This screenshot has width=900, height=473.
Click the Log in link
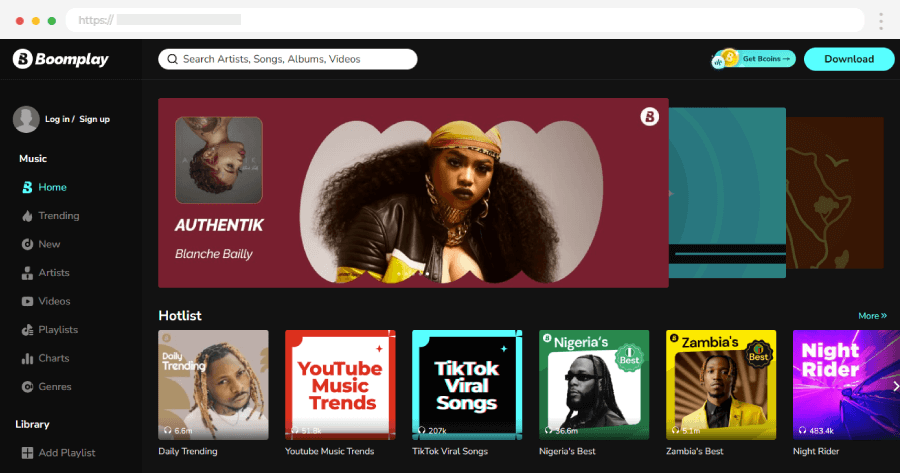tap(57, 119)
